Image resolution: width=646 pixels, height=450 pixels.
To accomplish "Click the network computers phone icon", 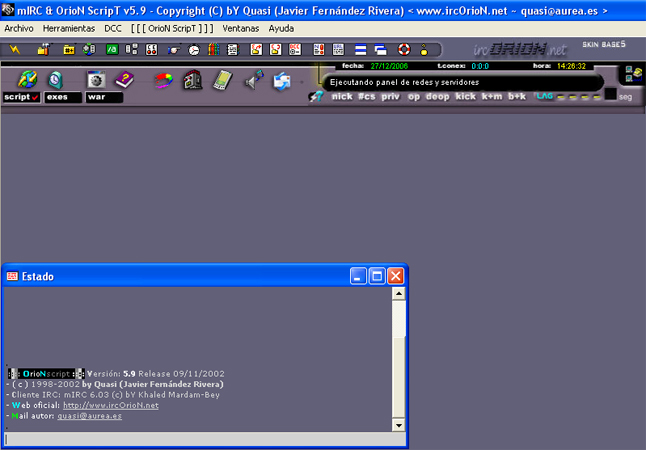I will (634, 74).
